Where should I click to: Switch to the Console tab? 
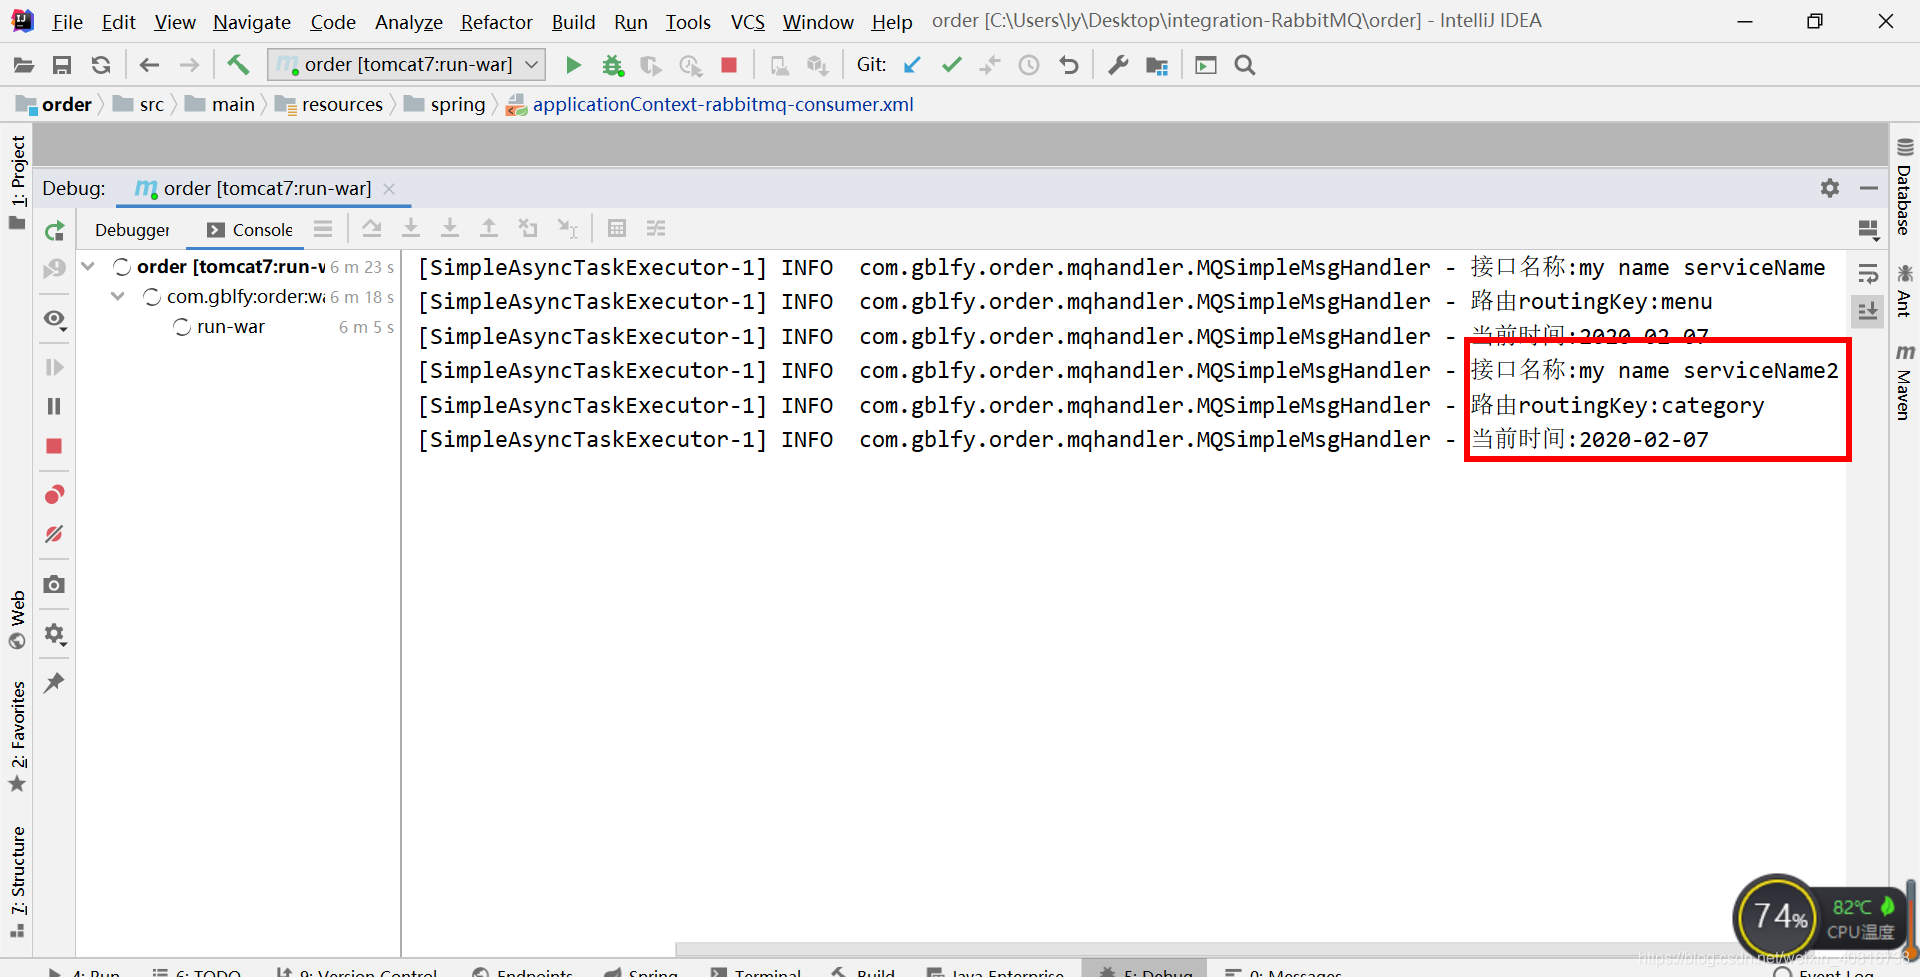point(250,230)
